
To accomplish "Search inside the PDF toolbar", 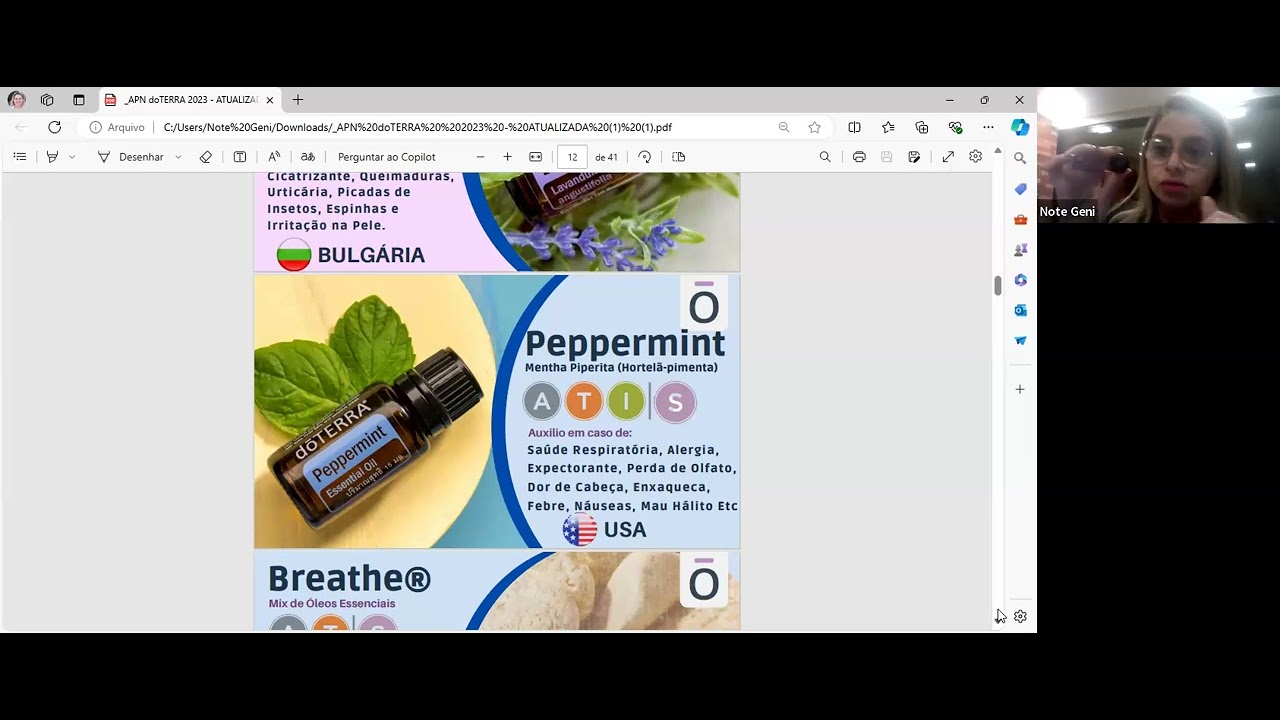I will pyautogui.click(x=825, y=157).
